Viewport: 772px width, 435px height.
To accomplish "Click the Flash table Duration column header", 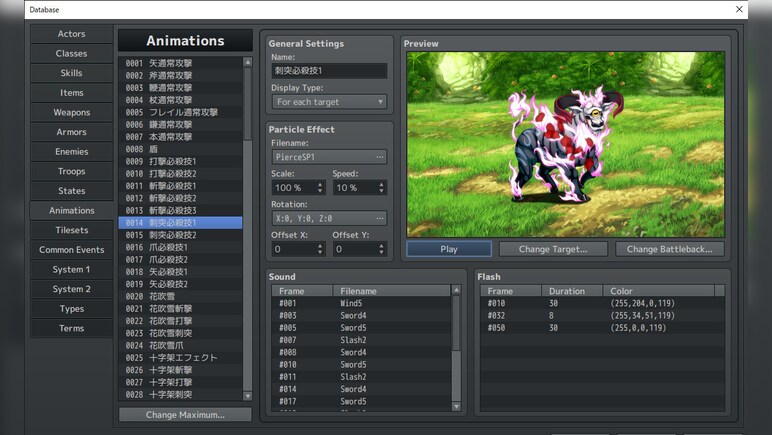I will [573, 291].
